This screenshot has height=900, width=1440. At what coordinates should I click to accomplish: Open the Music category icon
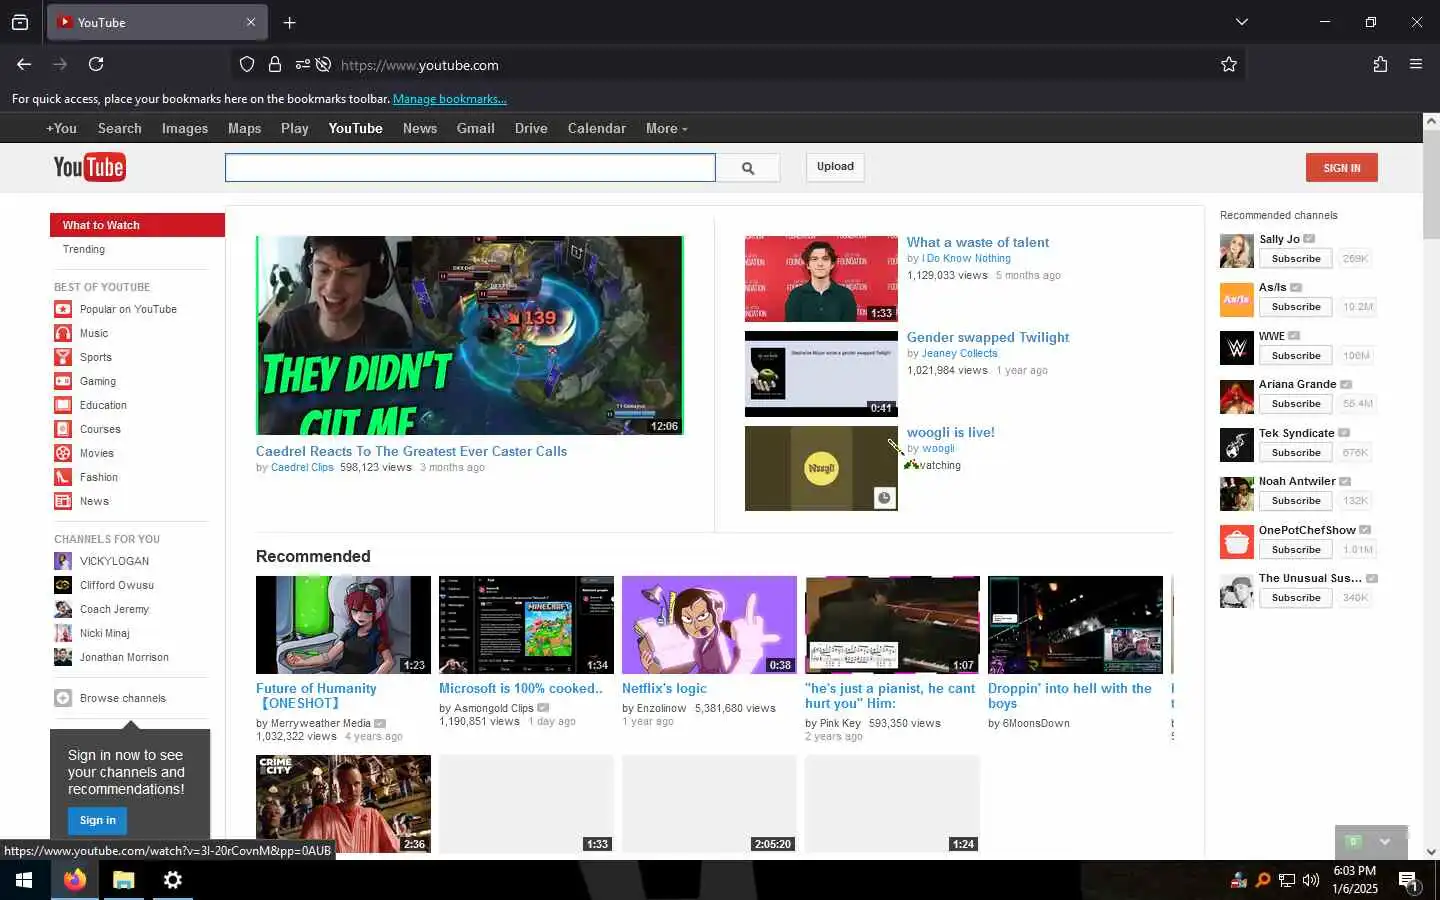[63, 333]
